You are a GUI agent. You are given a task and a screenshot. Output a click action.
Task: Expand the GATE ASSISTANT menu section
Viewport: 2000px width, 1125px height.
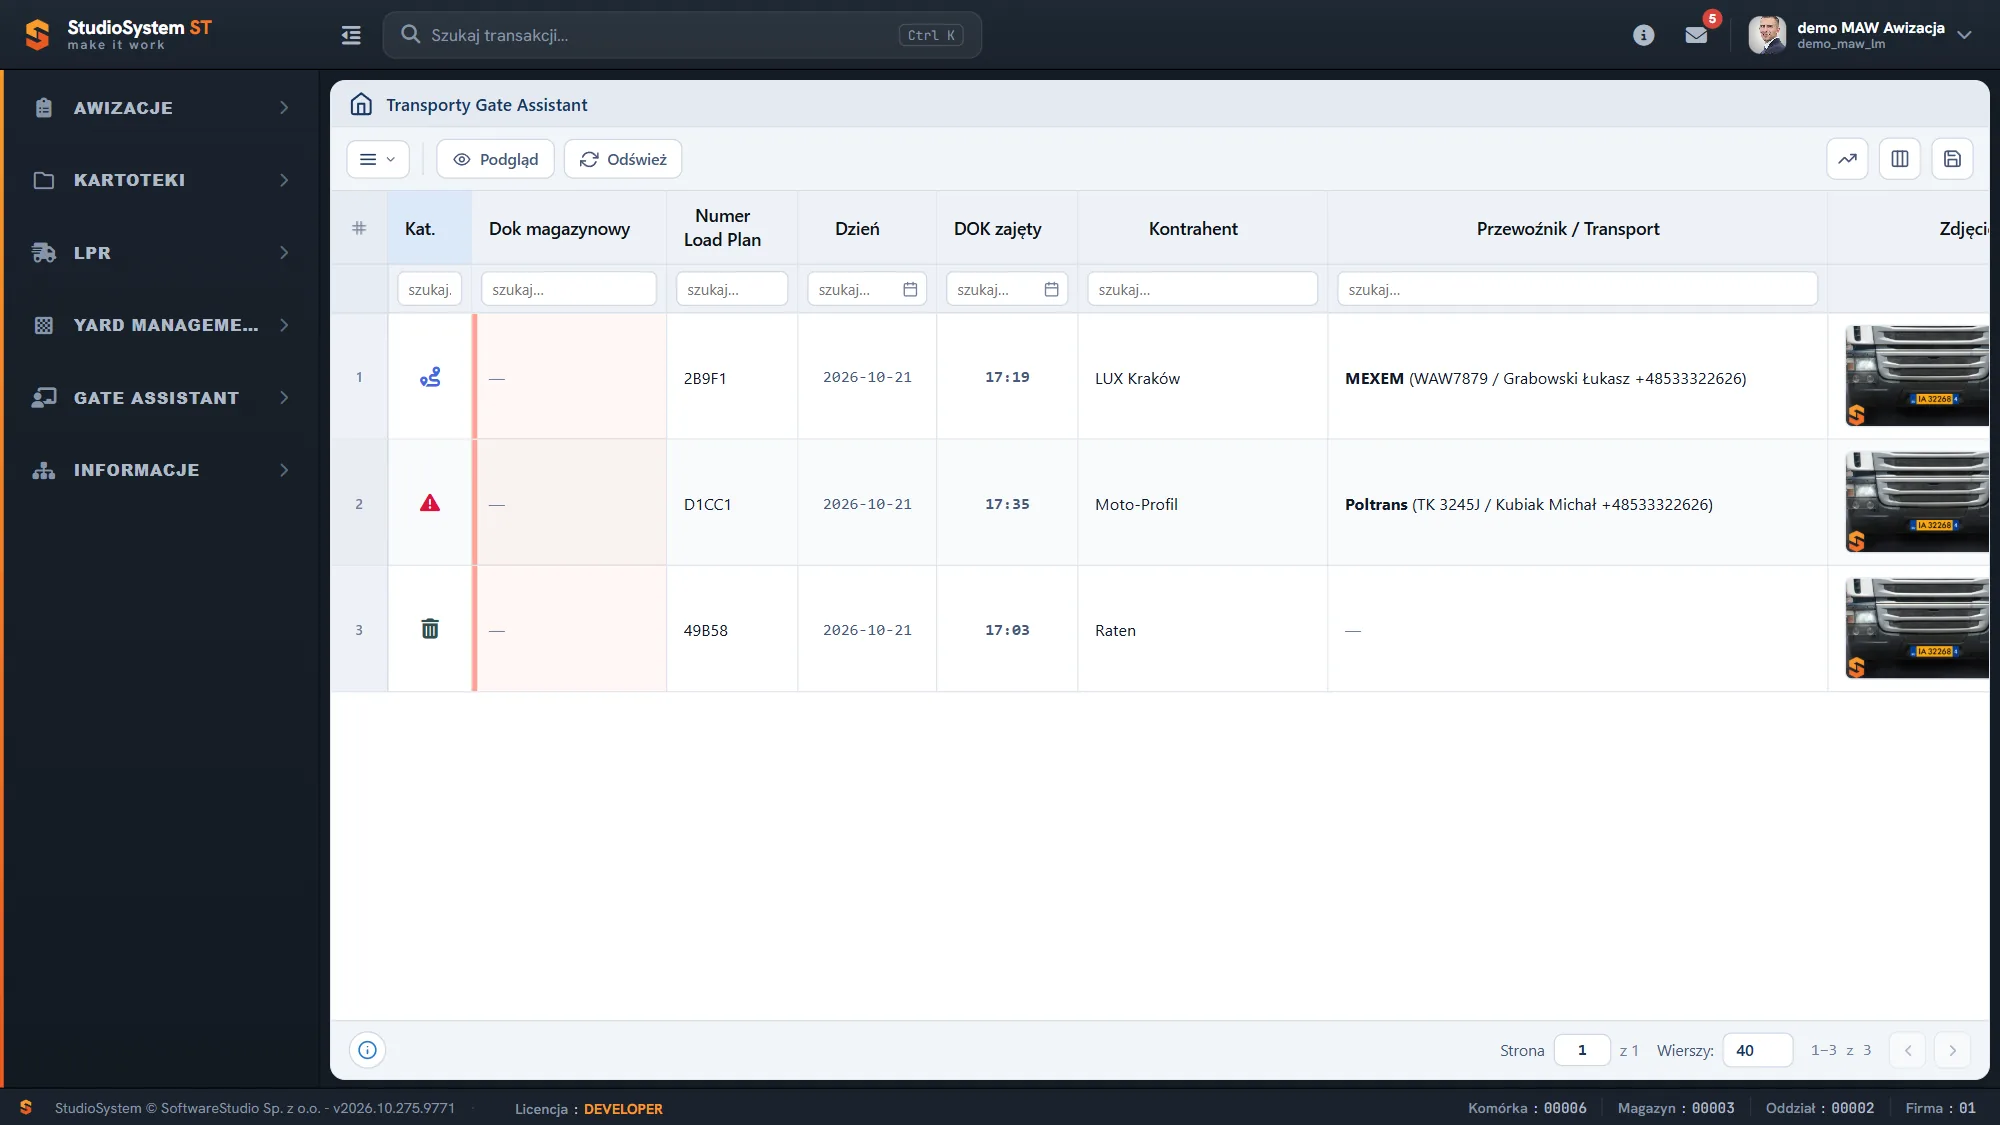pos(162,398)
